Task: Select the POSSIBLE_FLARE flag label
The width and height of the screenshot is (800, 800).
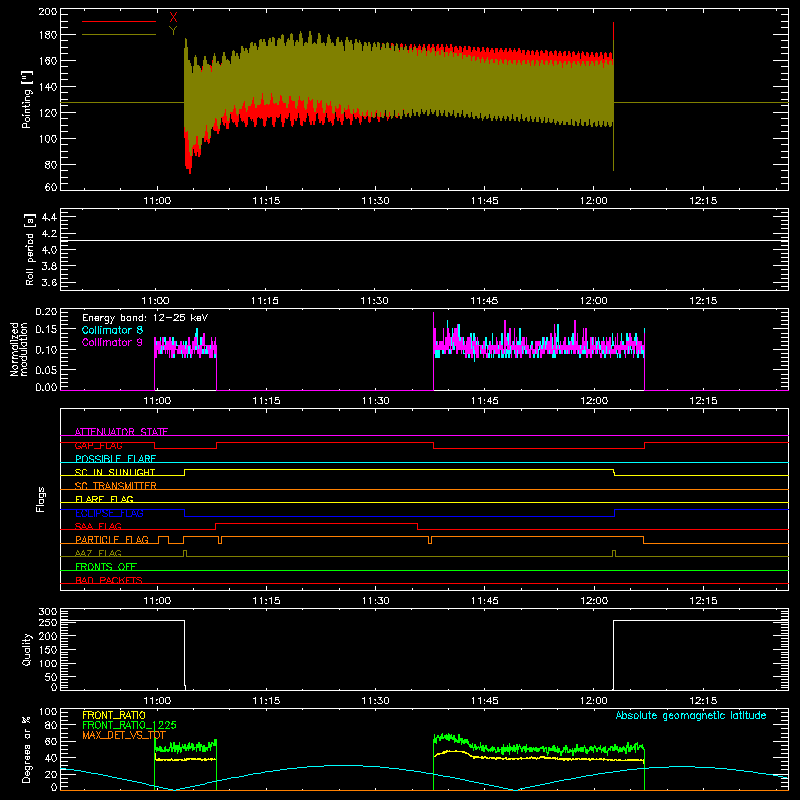Action: click(x=115, y=459)
